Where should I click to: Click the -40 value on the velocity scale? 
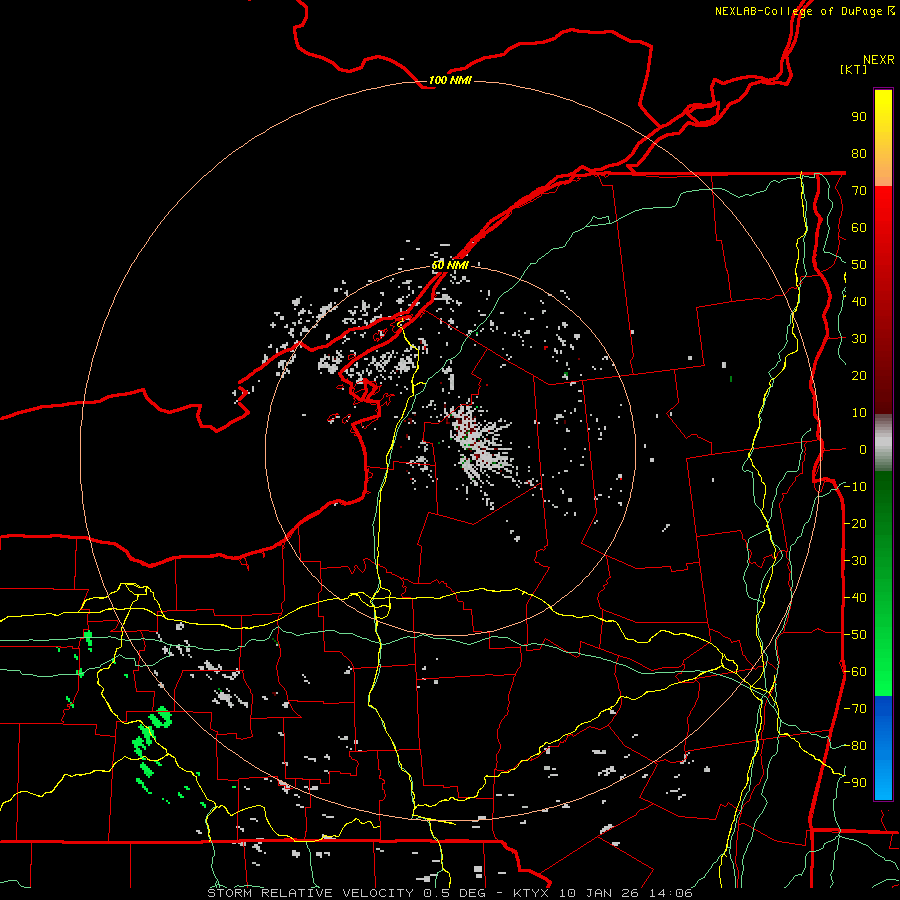tap(855, 598)
